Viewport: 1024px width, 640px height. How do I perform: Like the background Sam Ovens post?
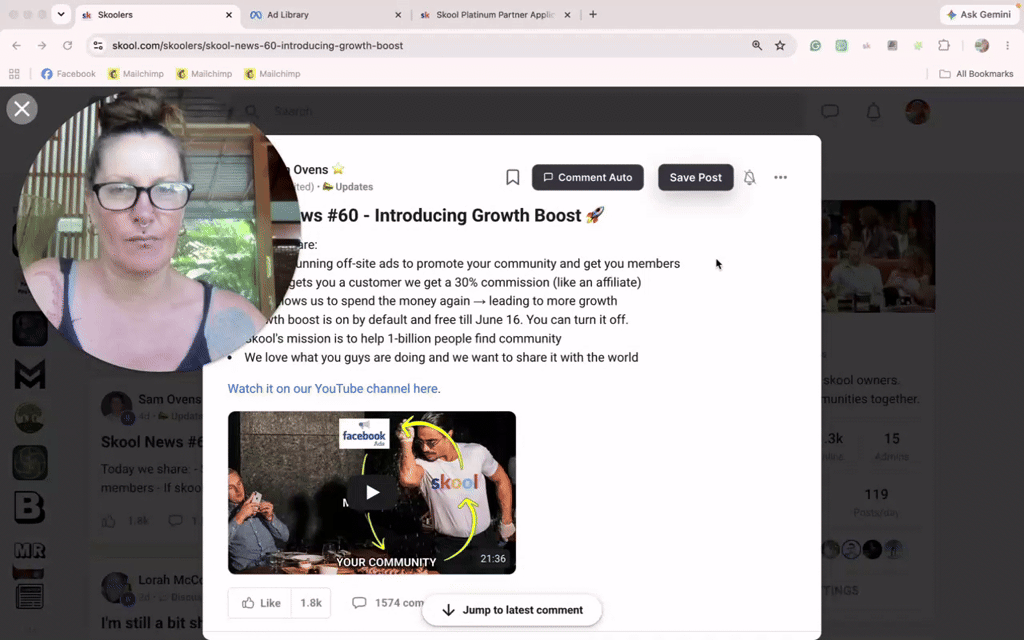pos(108,520)
